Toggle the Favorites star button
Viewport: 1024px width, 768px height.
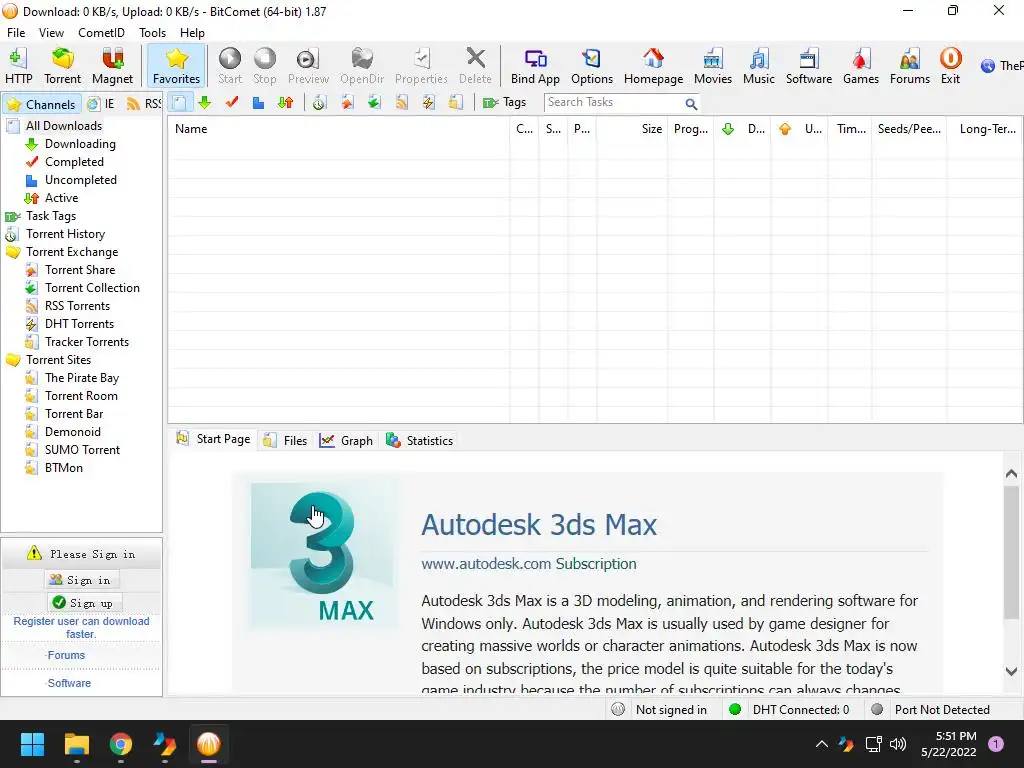[x=176, y=66]
